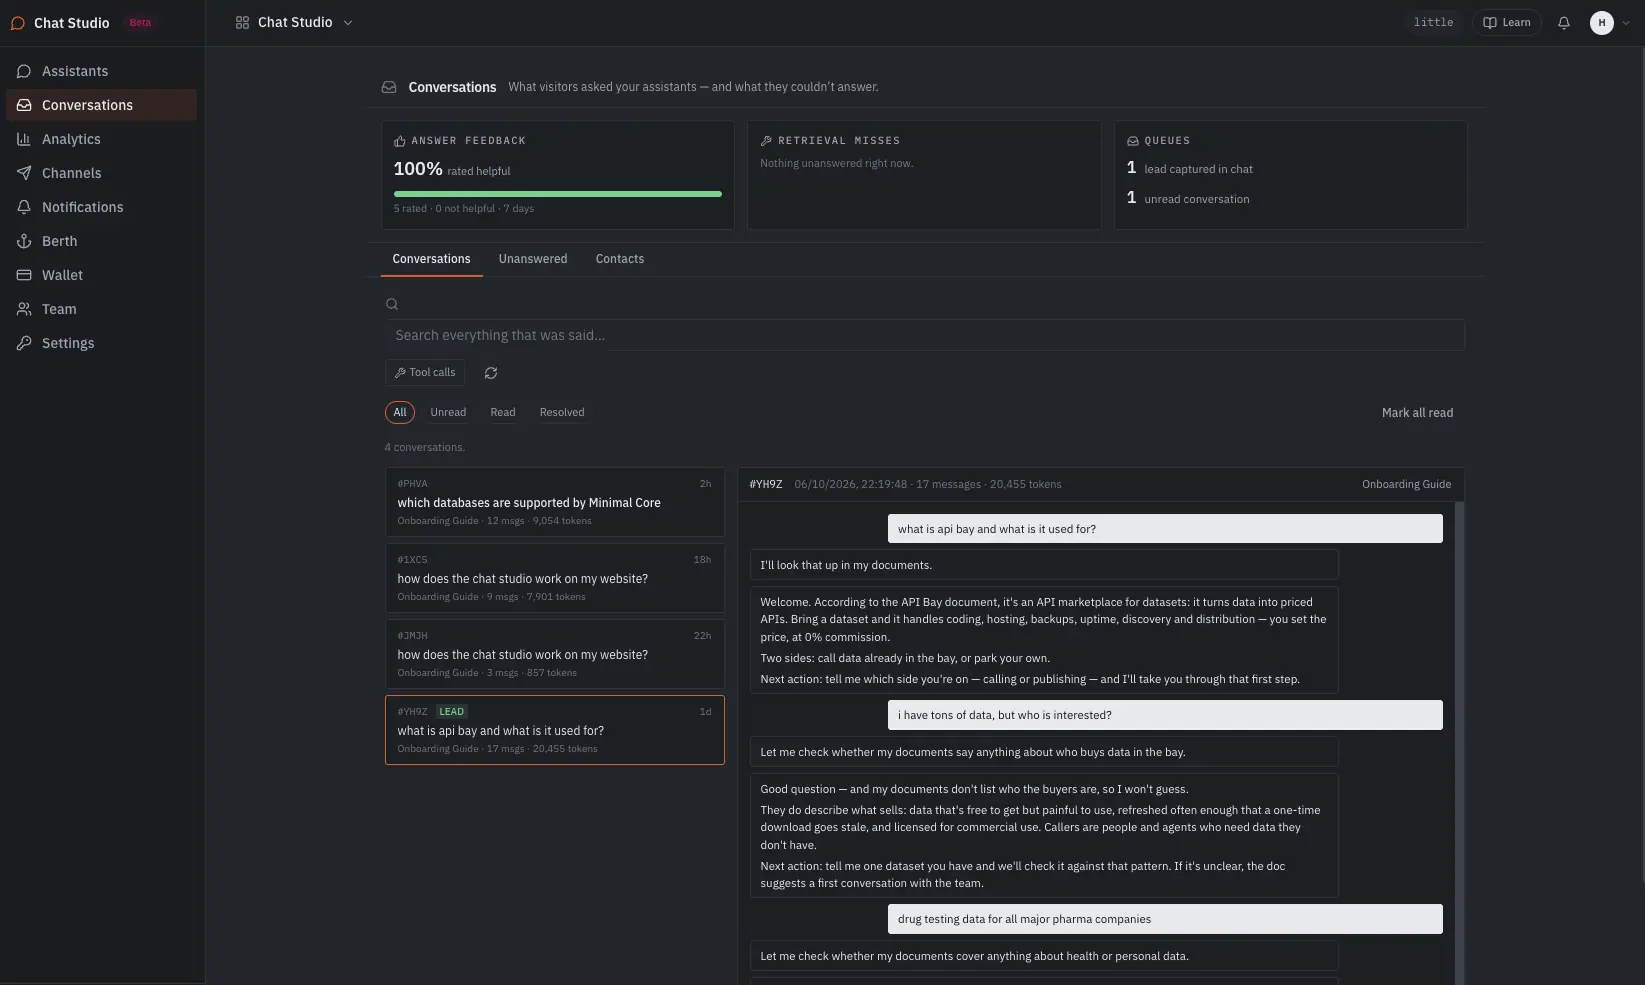Click the Berth anchor icon
The width and height of the screenshot is (1645, 985).
24,241
